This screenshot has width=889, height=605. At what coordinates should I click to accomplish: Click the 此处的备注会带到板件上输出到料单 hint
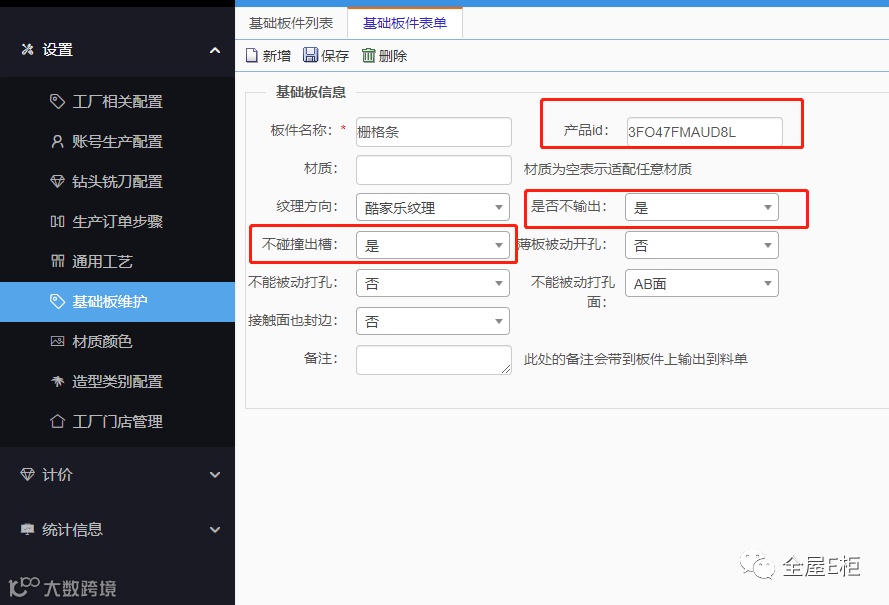point(636,359)
